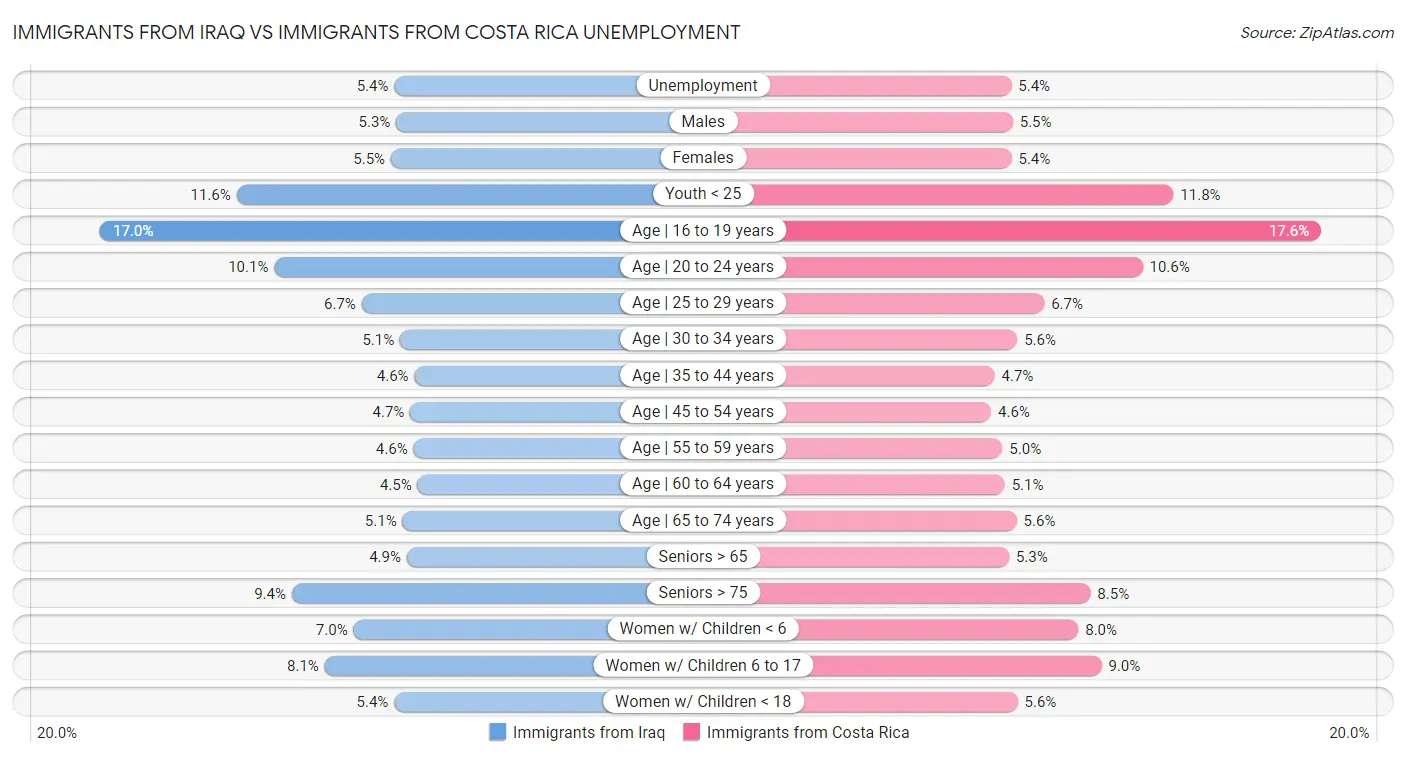Click the 17.6% pink Costa Rica bar
Screen dimensions: 1406x757
point(1050,231)
